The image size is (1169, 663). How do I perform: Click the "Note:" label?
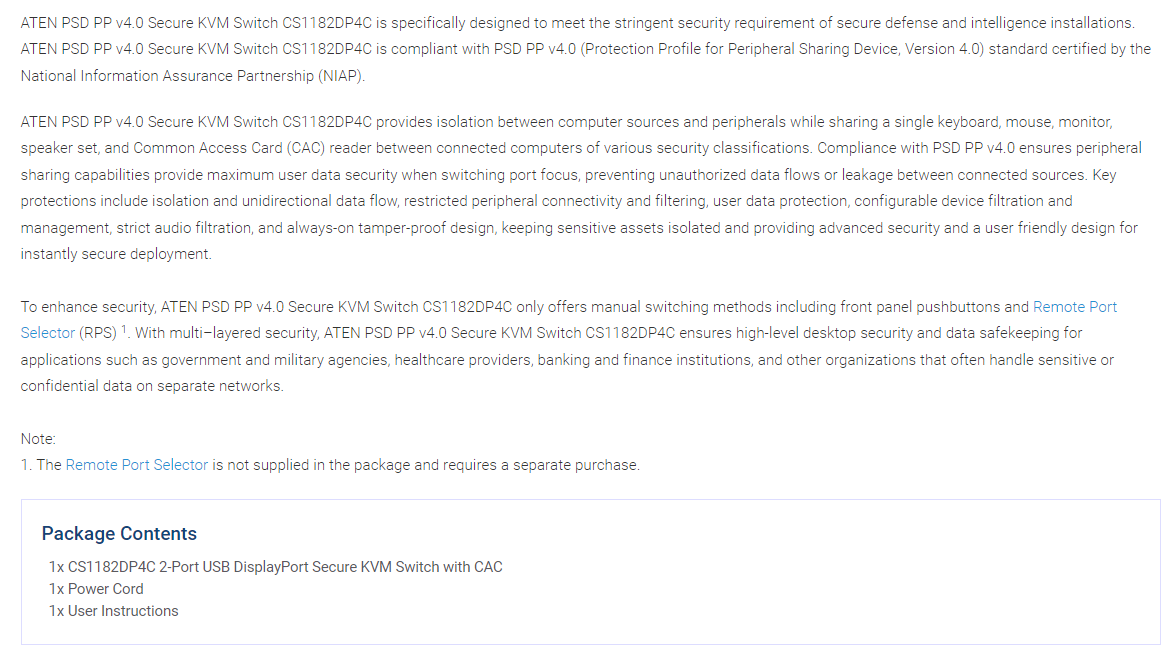(38, 439)
